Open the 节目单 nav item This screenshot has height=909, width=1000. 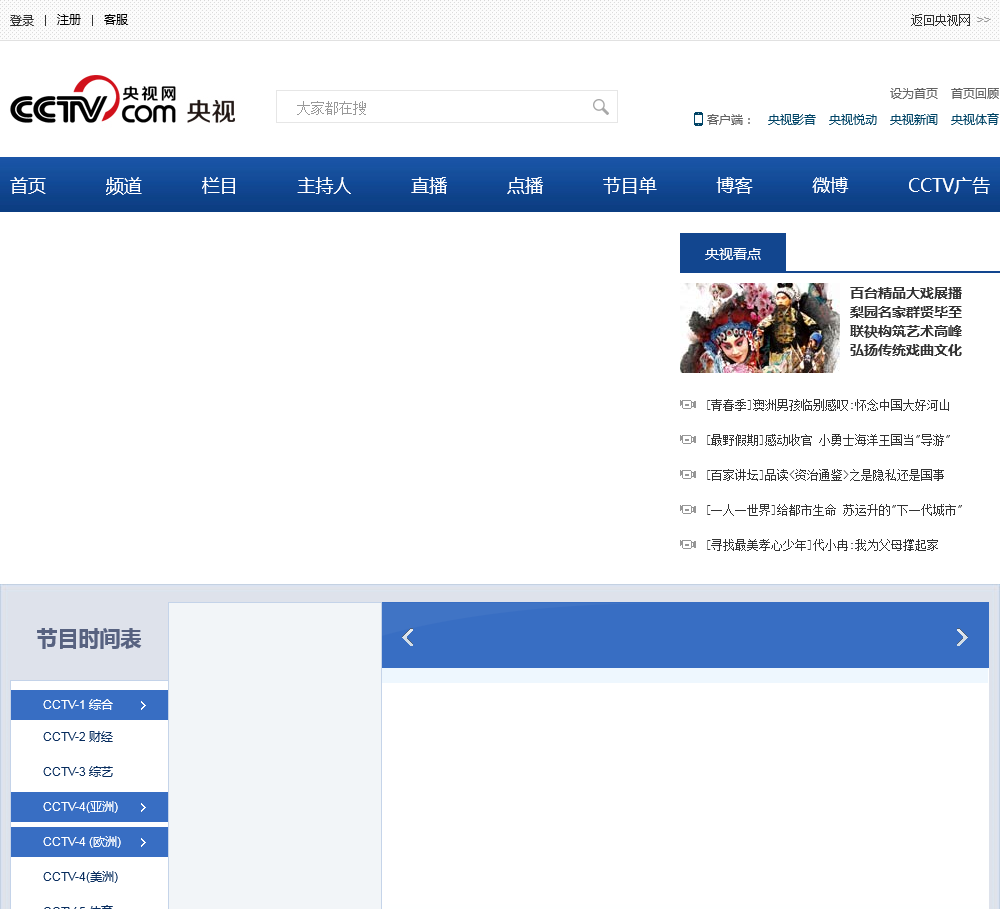tap(629, 186)
